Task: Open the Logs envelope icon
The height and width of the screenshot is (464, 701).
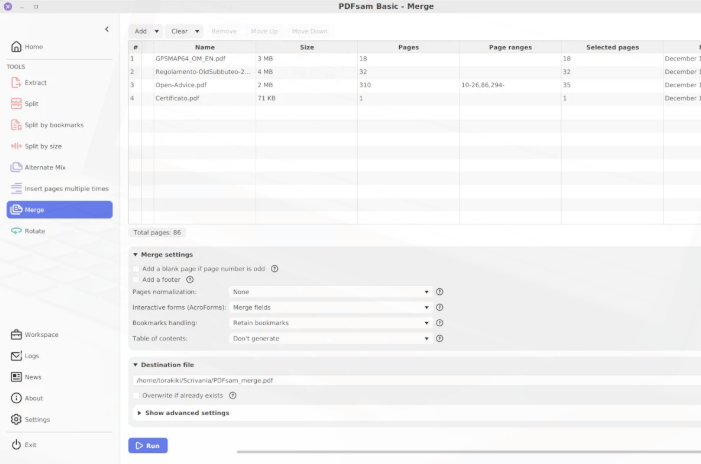Action: pyautogui.click(x=16, y=356)
